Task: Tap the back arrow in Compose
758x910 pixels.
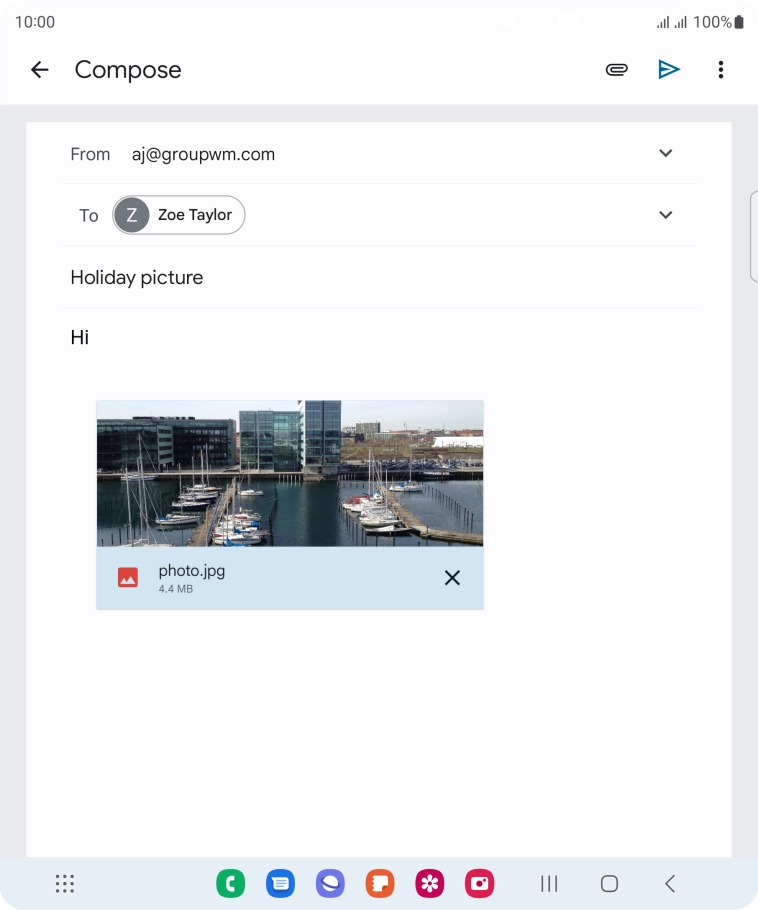Action: coord(39,69)
